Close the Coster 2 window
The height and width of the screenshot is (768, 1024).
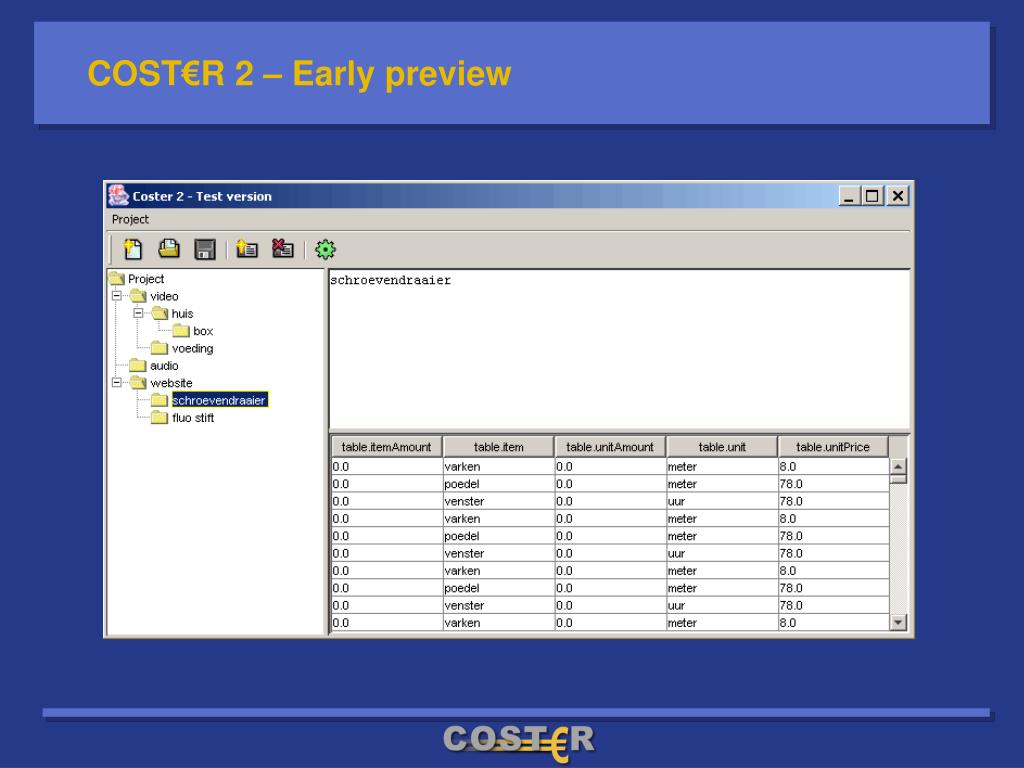(x=899, y=196)
